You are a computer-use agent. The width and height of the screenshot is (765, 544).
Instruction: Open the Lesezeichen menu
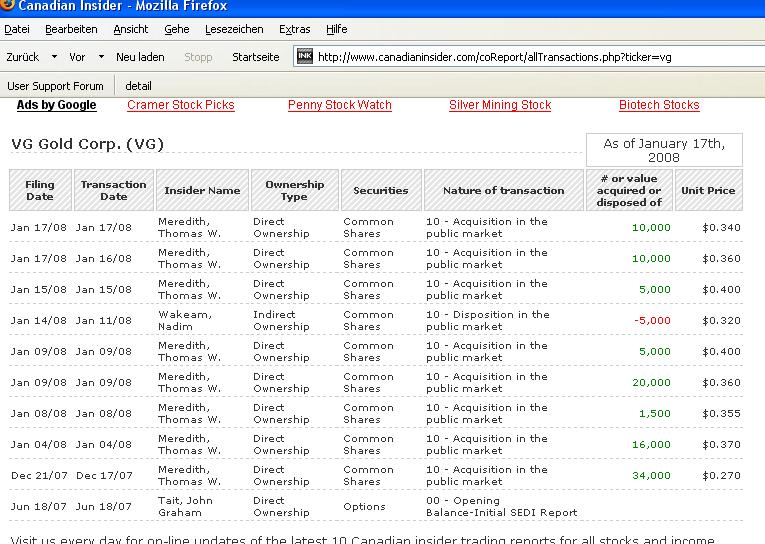tap(234, 29)
